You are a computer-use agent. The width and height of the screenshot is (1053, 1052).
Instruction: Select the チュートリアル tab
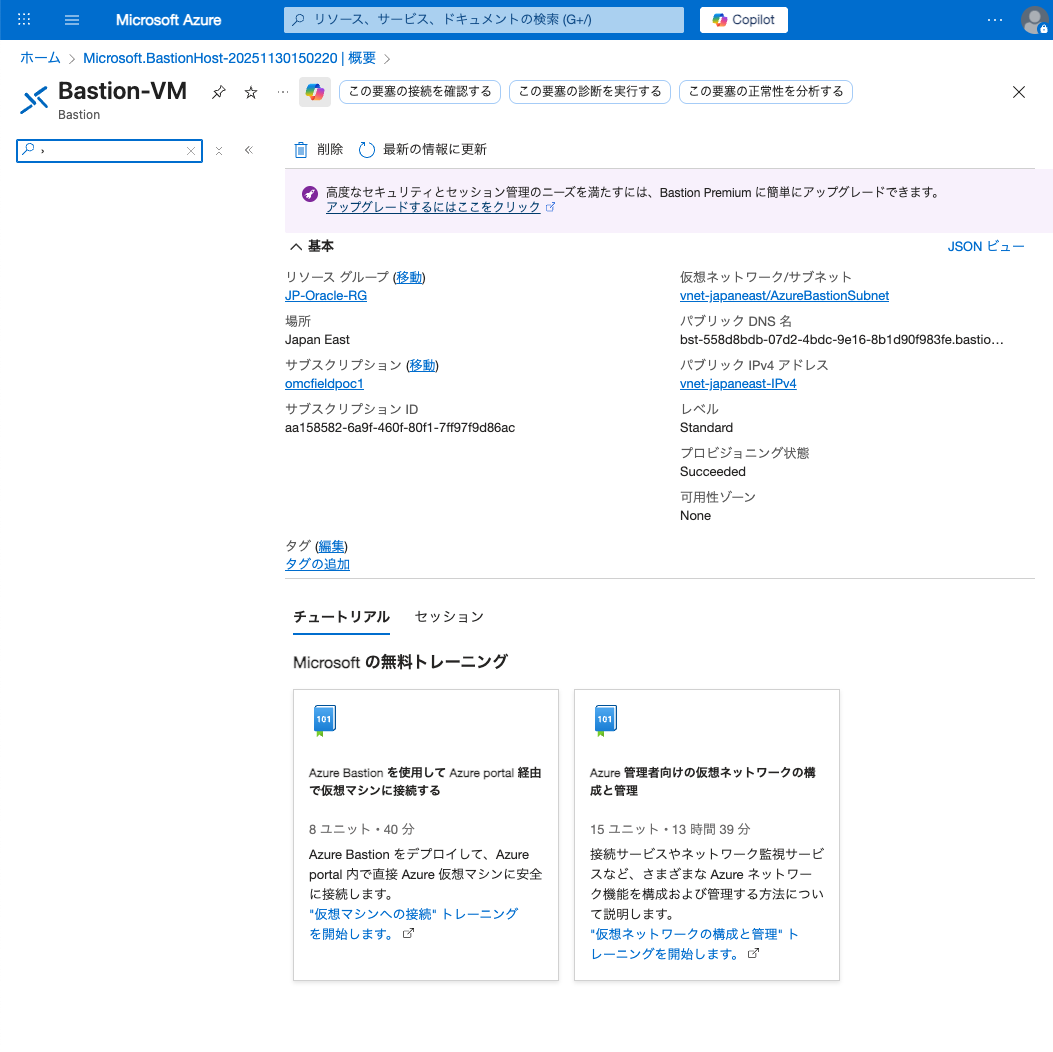pyautogui.click(x=341, y=617)
